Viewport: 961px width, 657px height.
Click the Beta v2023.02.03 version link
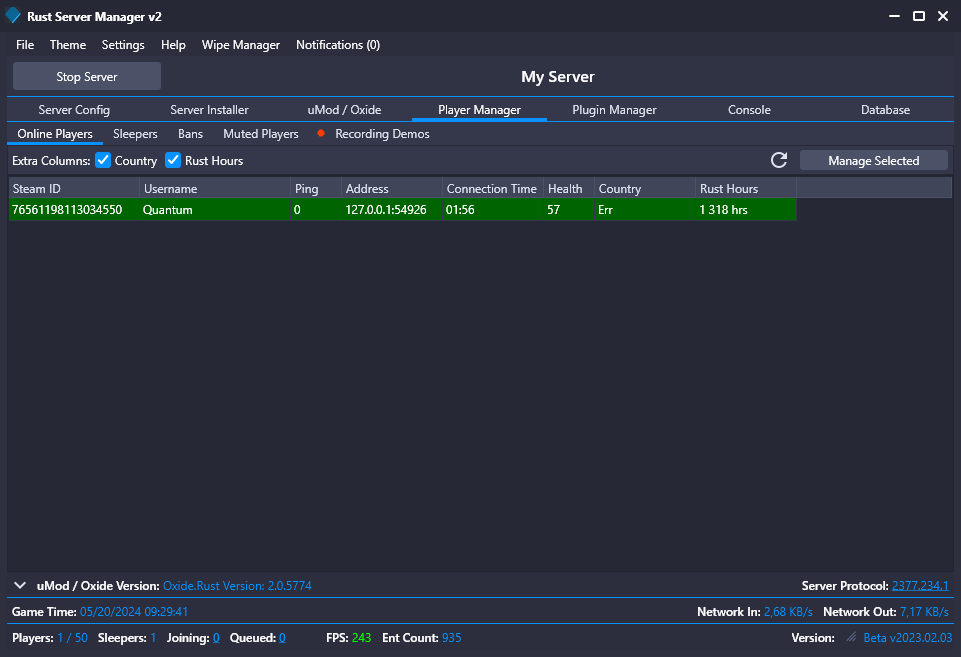[908, 638]
